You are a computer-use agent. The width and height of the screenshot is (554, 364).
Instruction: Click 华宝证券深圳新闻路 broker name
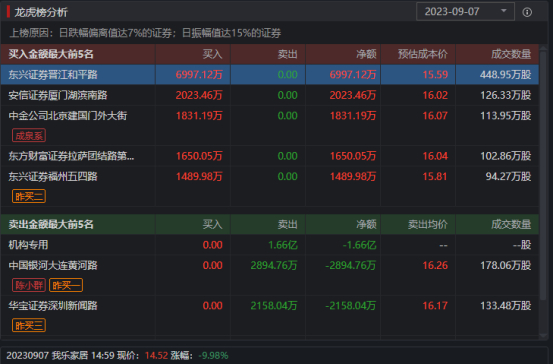[53, 306]
